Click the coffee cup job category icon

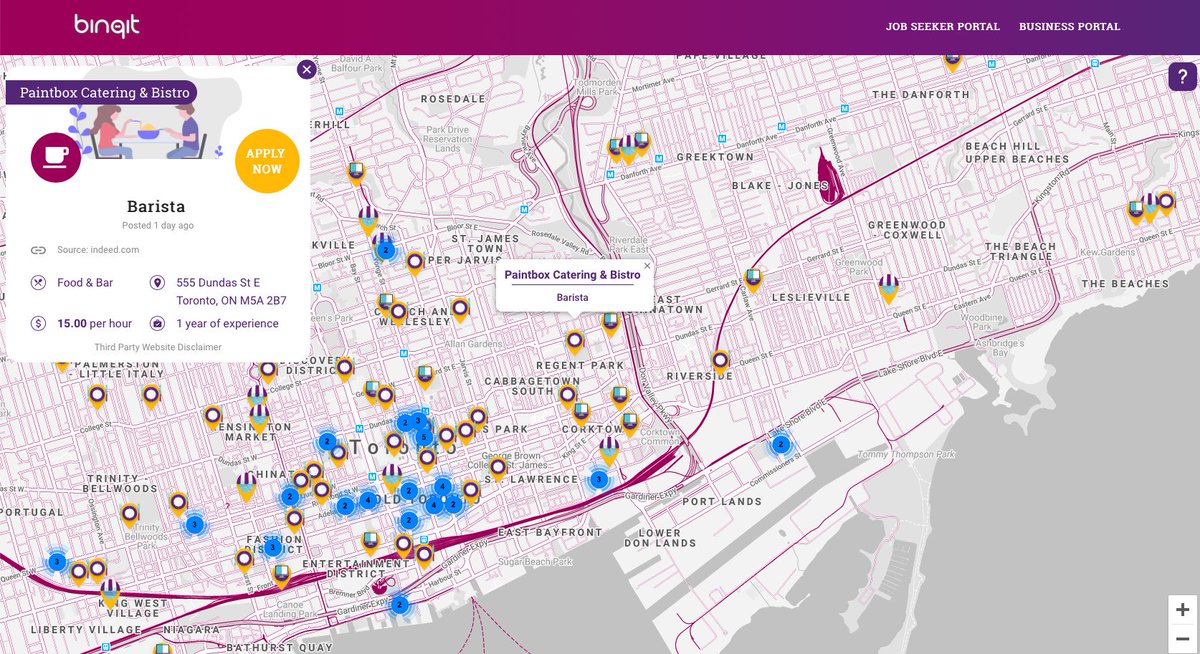tap(56, 157)
